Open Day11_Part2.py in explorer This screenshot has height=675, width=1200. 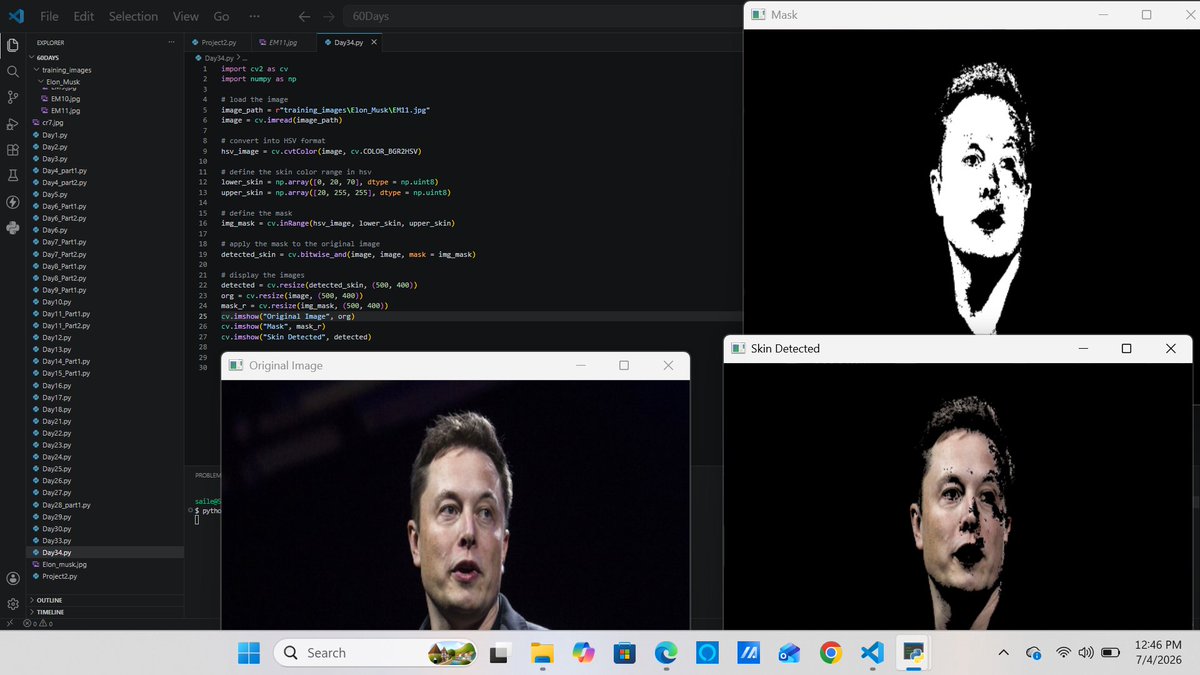(65, 325)
